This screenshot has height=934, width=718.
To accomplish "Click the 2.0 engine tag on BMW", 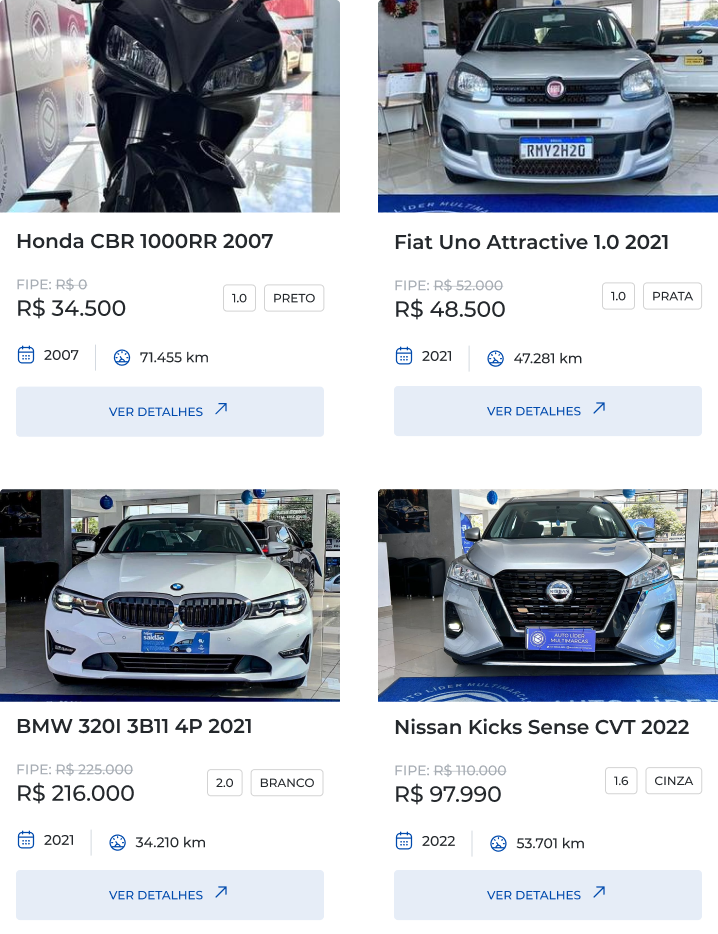I will 225,783.
